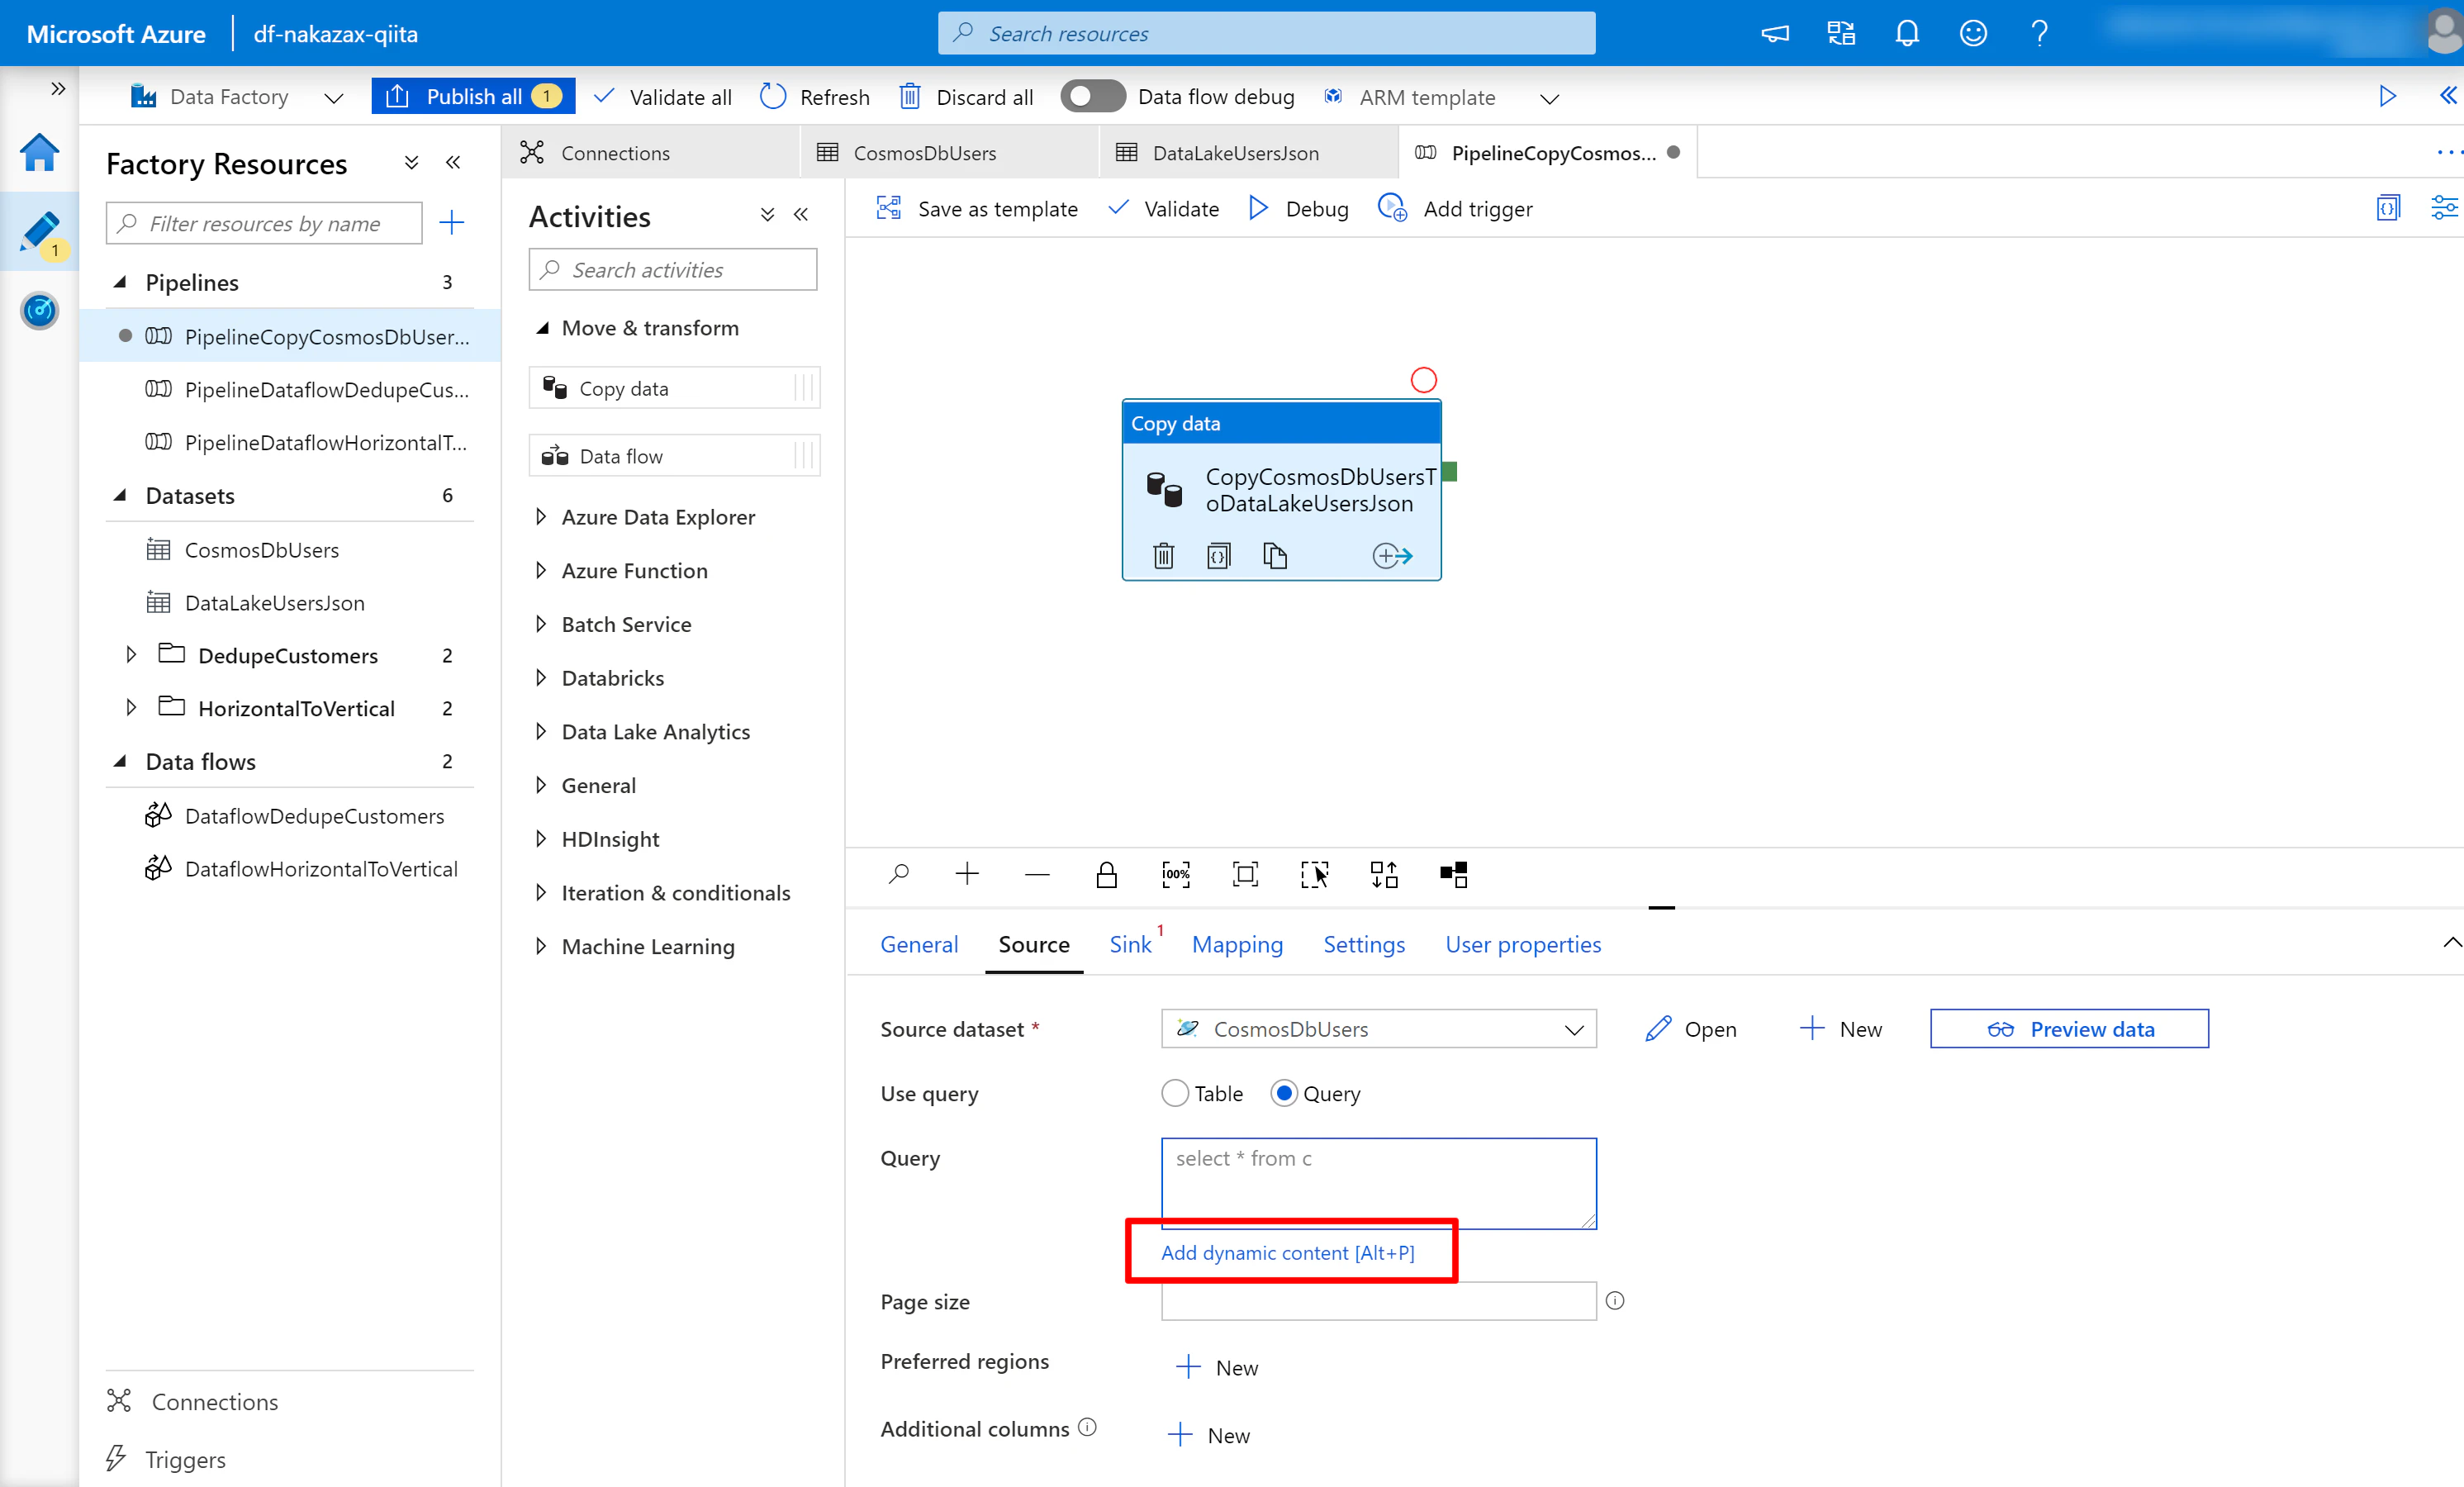Lock the canvas with padlock icon

click(1106, 875)
